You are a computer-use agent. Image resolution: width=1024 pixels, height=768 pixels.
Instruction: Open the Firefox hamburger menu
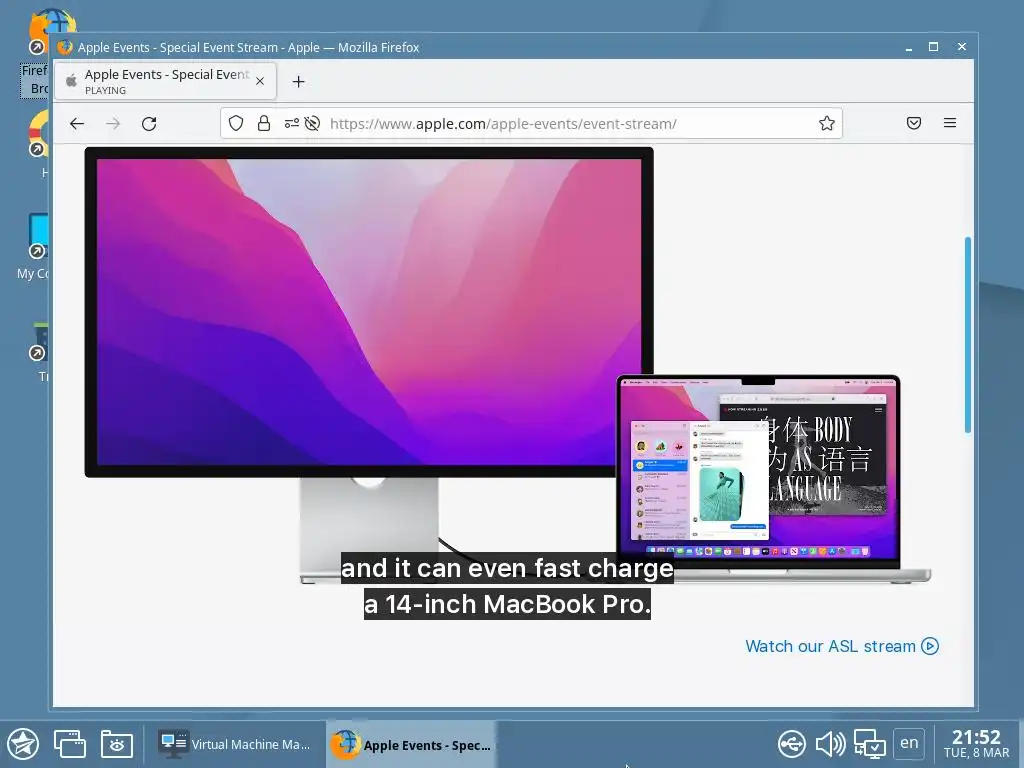point(950,123)
